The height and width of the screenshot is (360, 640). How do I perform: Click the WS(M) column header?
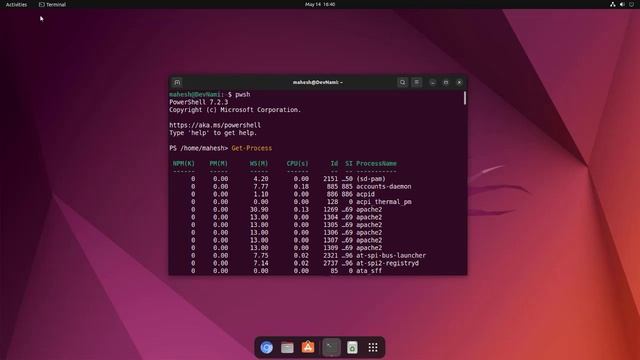click(x=259, y=163)
